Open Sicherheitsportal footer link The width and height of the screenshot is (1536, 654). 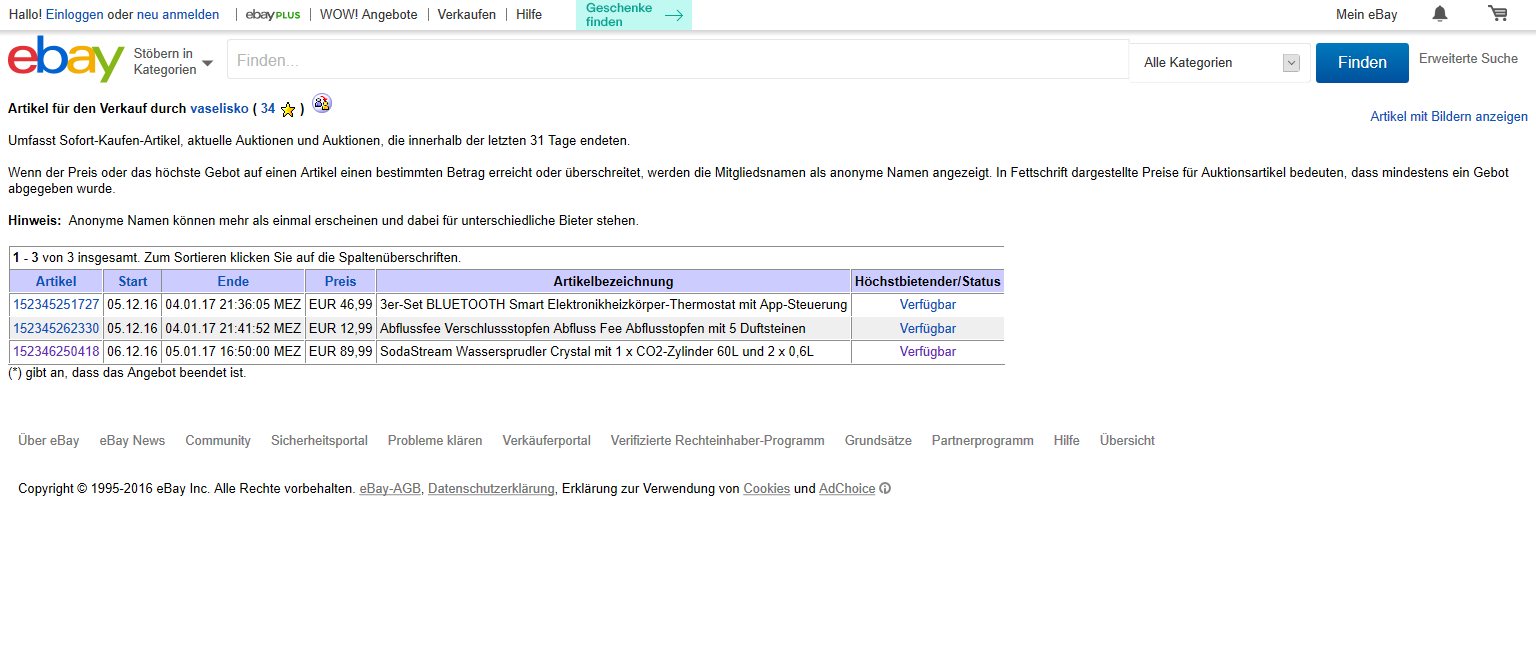click(319, 440)
